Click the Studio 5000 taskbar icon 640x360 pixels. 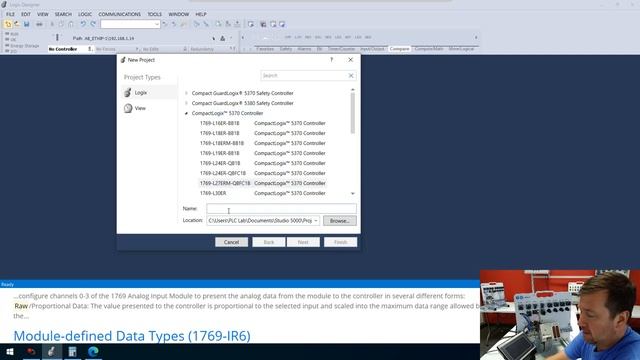(x=51, y=351)
